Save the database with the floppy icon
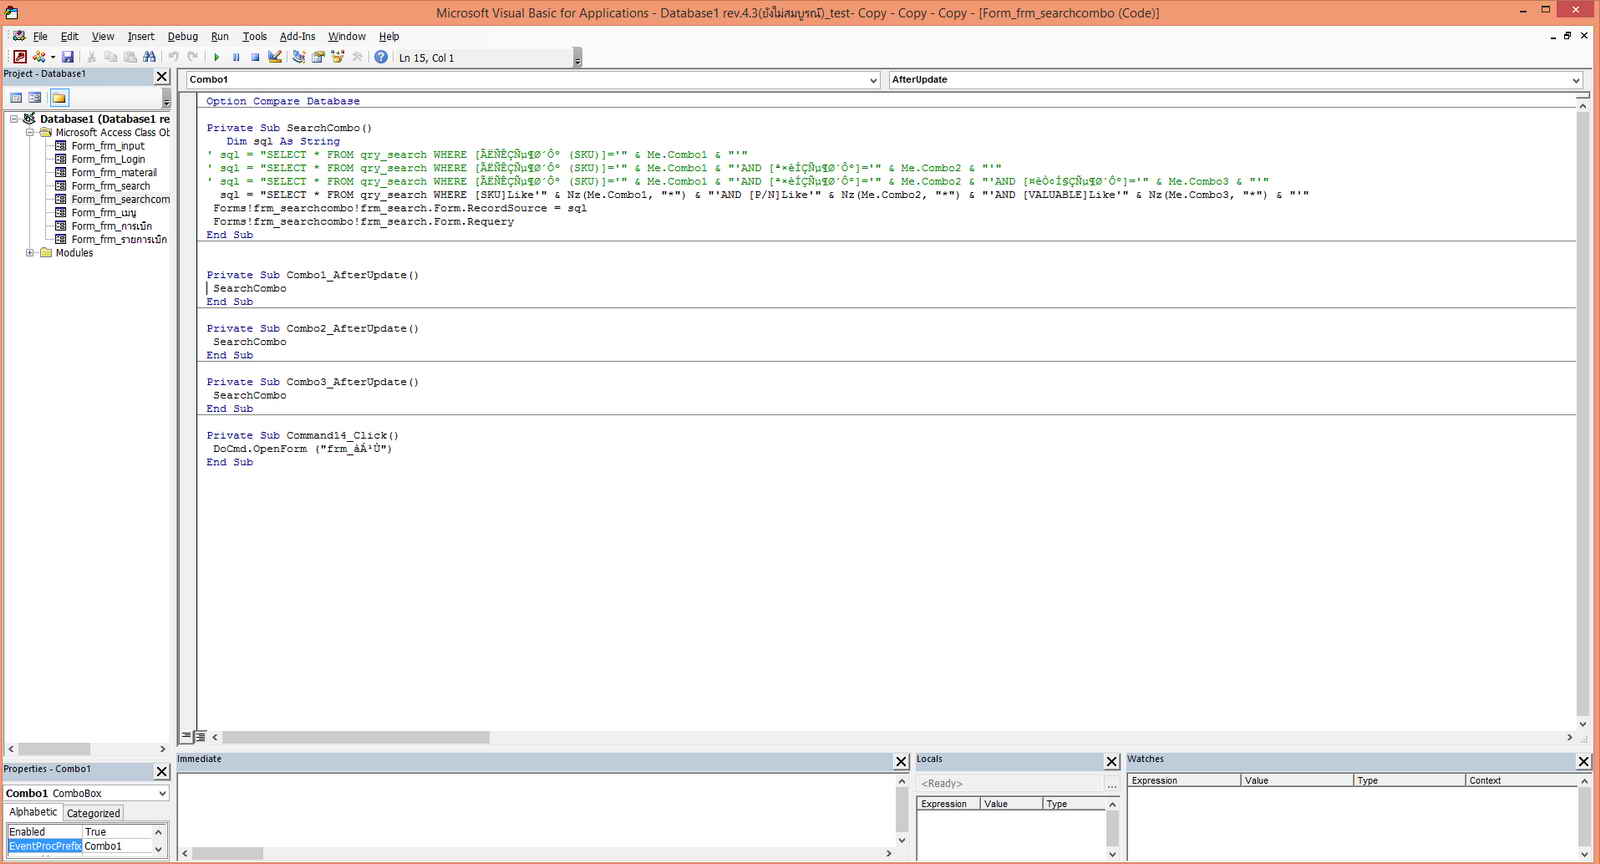The height and width of the screenshot is (864, 1600). click(68, 57)
